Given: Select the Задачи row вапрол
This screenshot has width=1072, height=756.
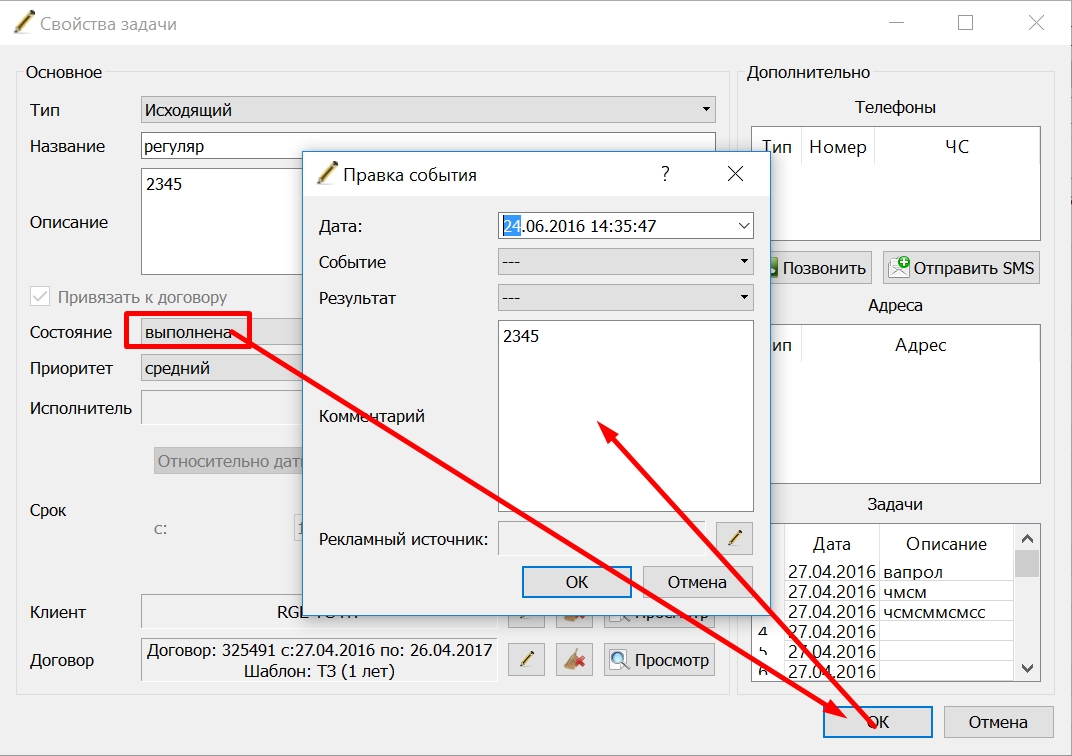Looking at the screenshot, I should pos(898,571).
